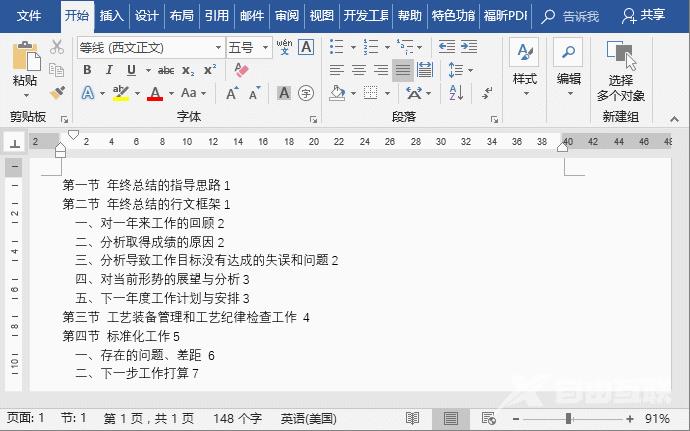The height and width of the screenshot is (431, 690).
Task: Set center paragraph alignment
Action: (x=359, y=70)
